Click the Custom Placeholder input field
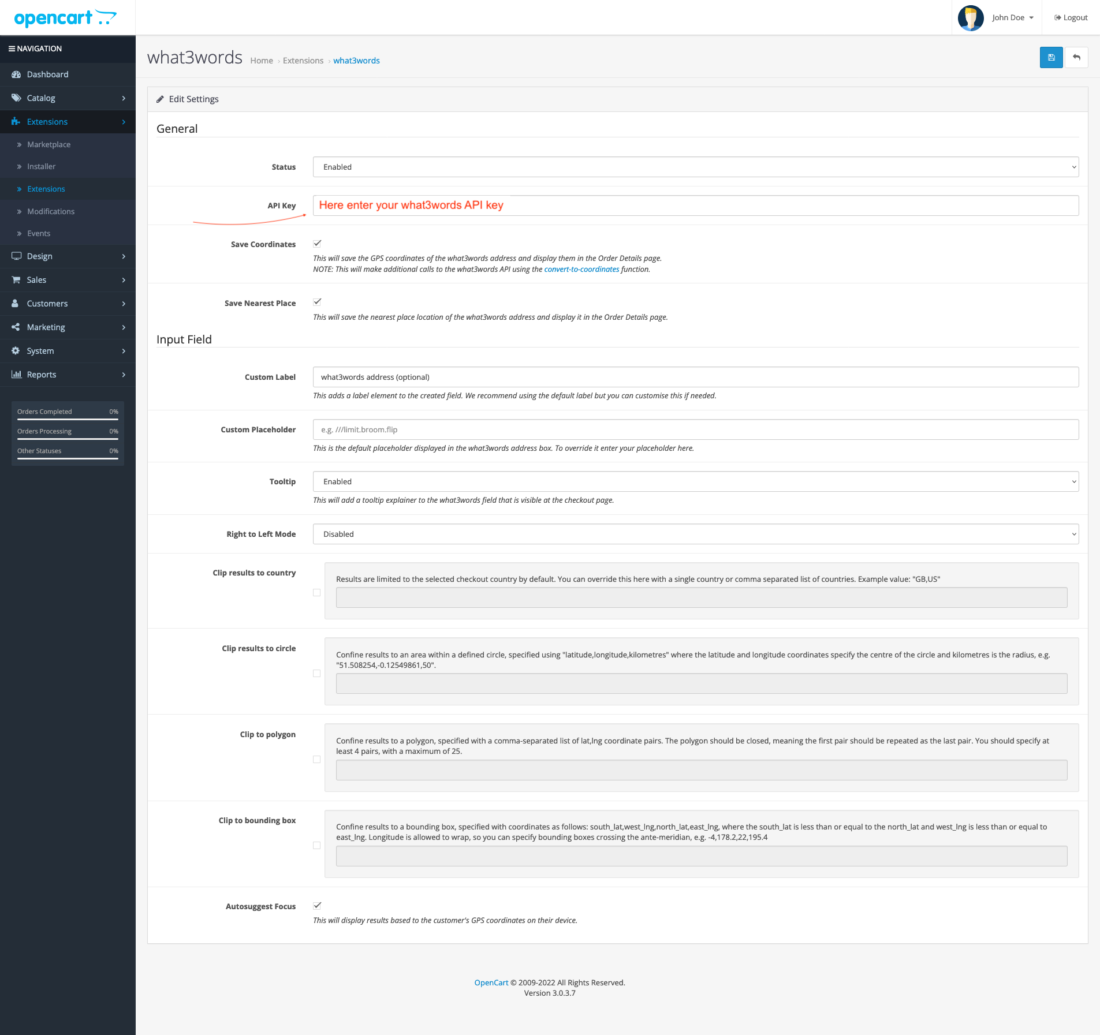 [695, 429]
